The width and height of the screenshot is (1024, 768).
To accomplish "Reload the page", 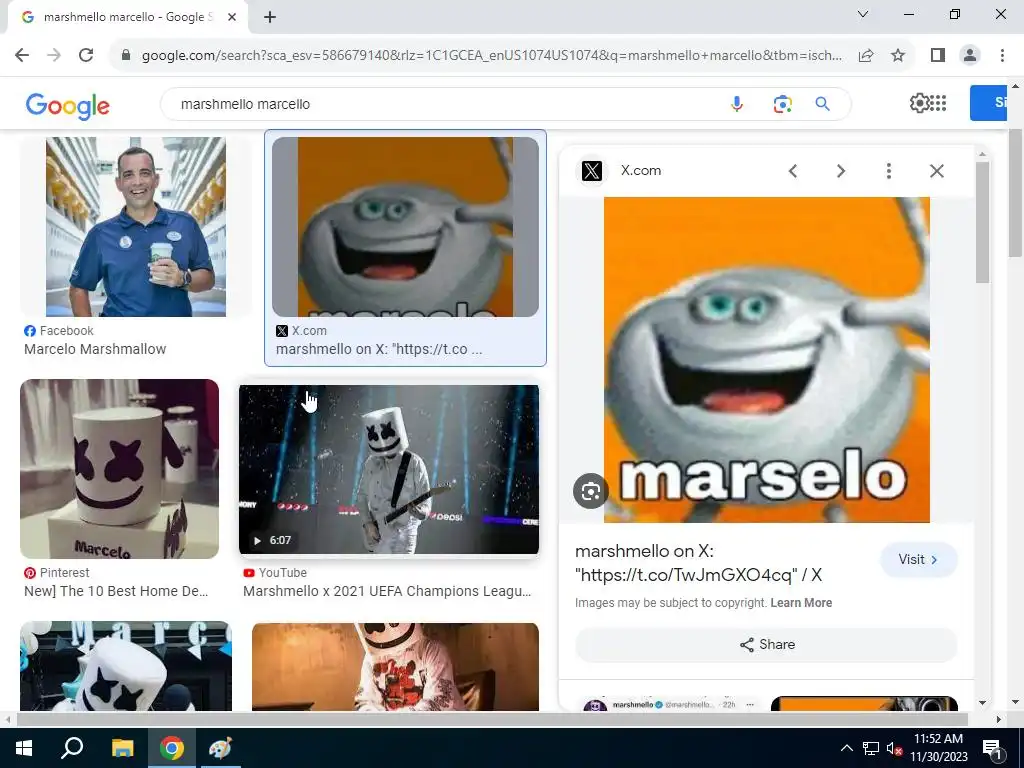I will click(x=86, y=56).
